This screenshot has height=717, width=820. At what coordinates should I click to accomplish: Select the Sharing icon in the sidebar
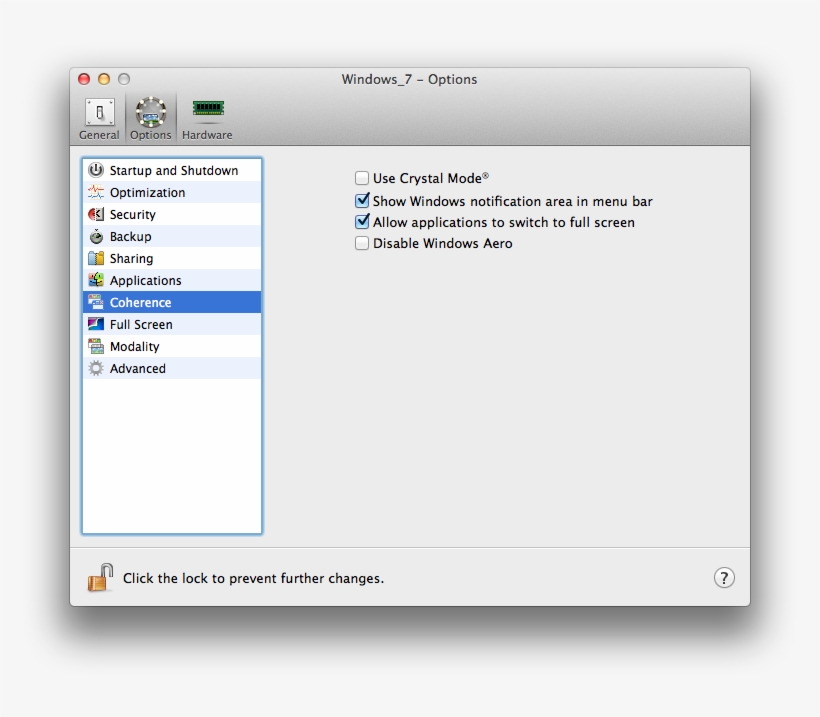click(96, 258)
